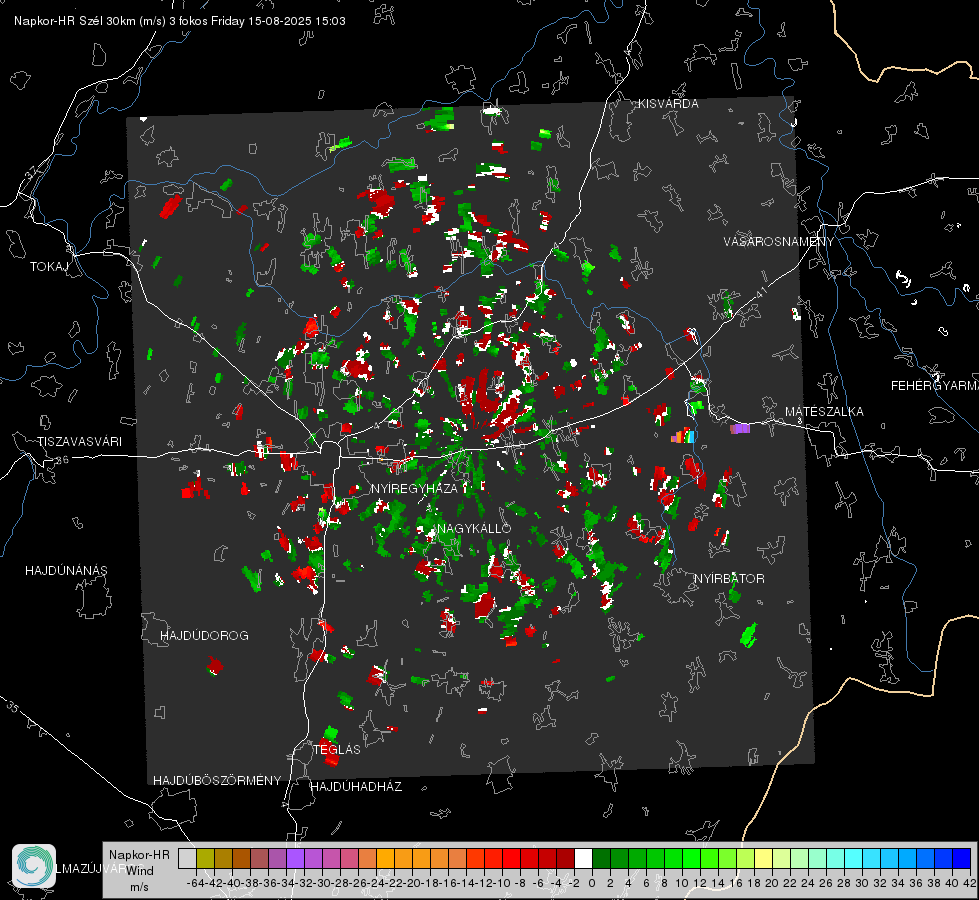The height and width of the screenshot is (900, 979).
Task: Click the MÁTÉSZALKA town label
Action: [824, 412]
